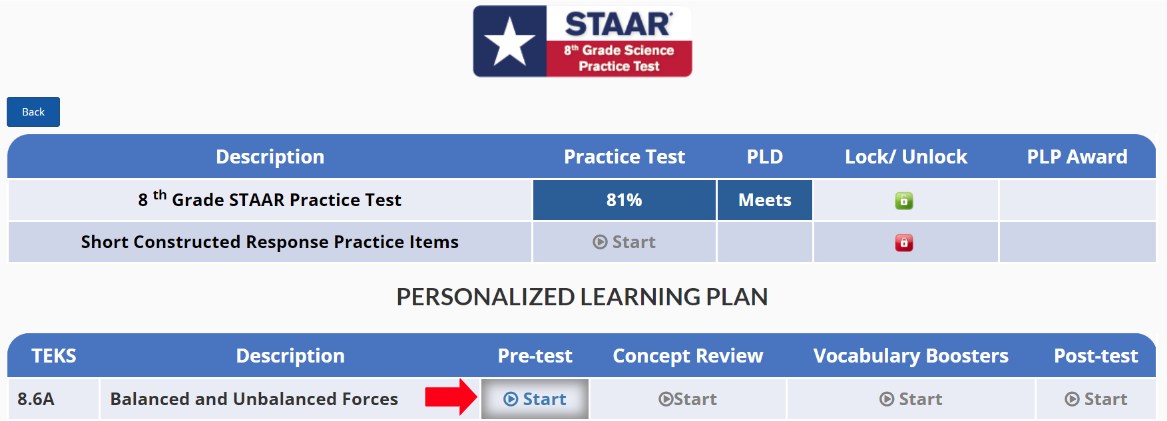Go back using the Back button
The height and width of the screenshot is (421, 1167).
[33, 112]
